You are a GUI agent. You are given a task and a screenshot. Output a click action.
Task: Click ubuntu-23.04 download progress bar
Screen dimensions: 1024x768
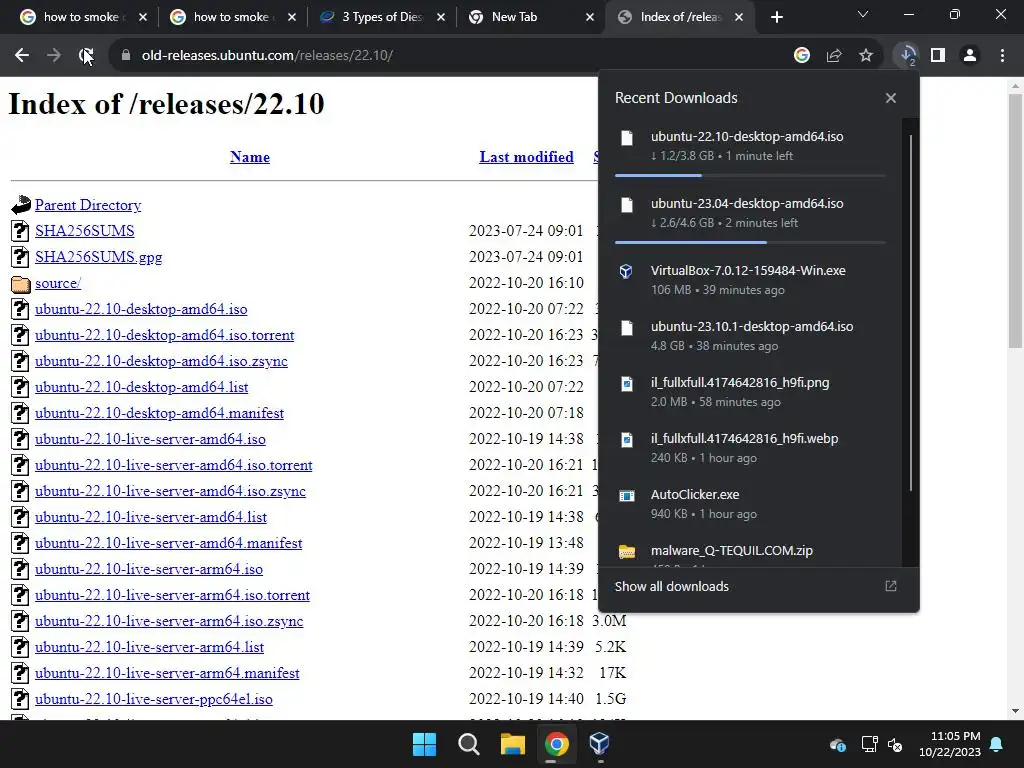(x=750, y=242)
